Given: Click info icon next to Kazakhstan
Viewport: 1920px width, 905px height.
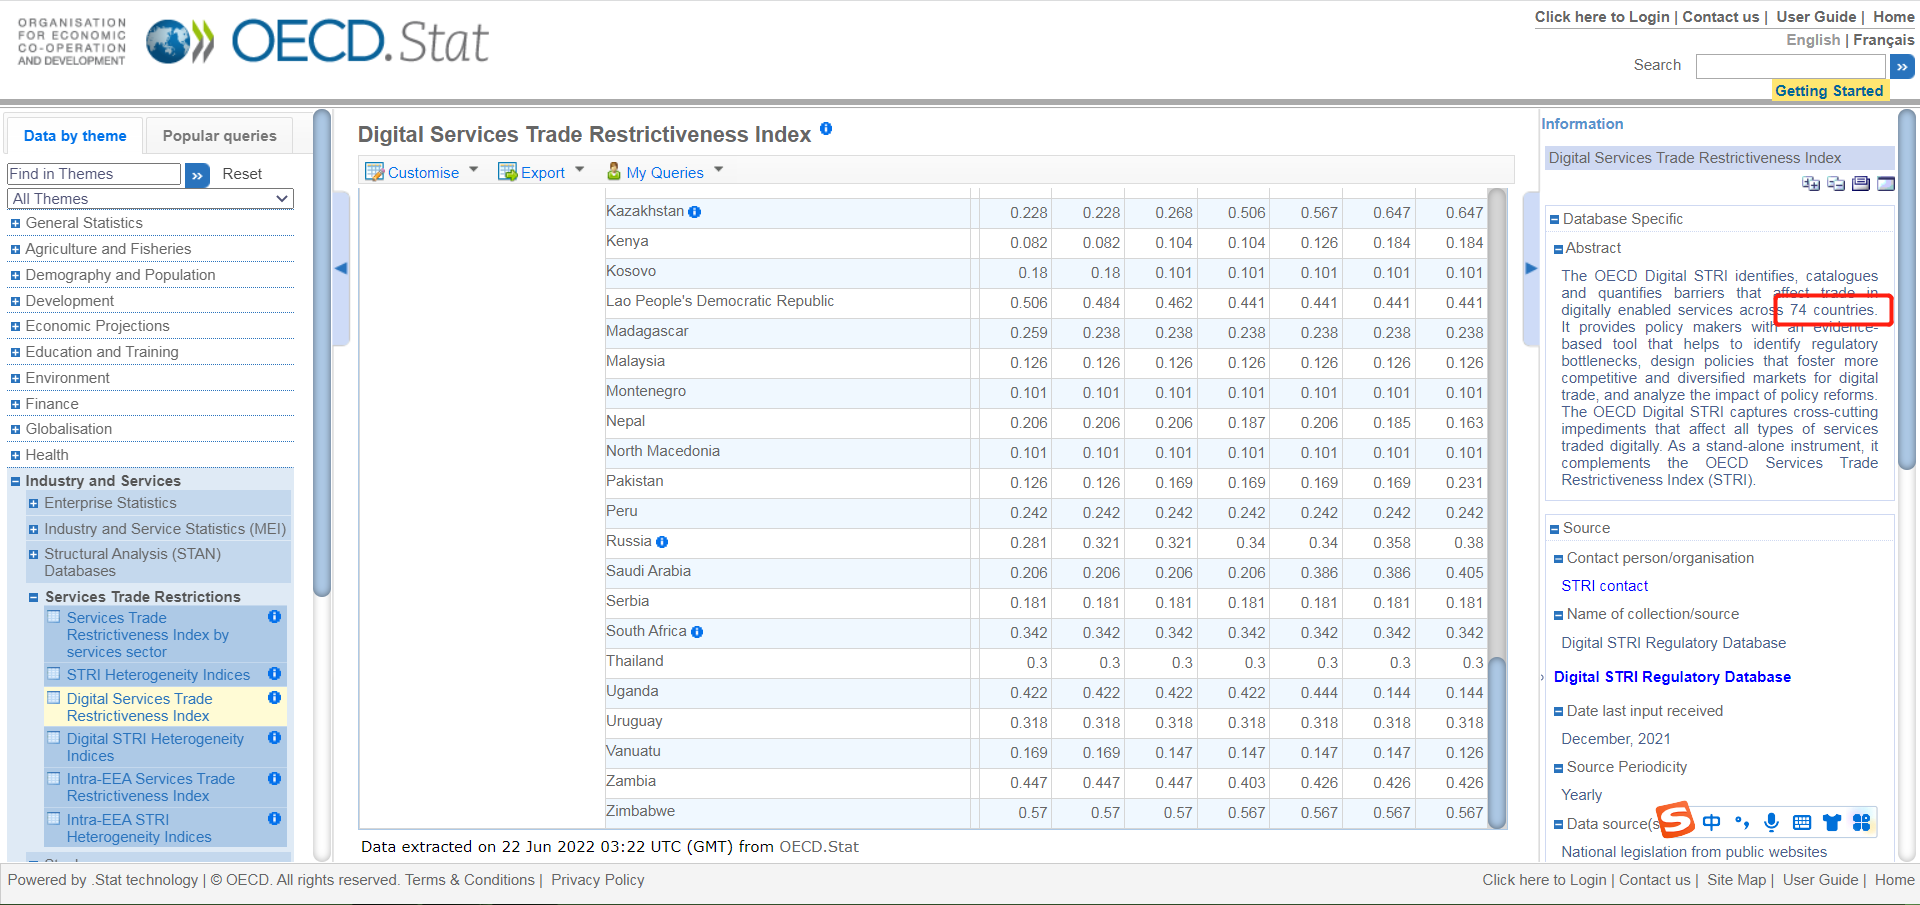Looking at the screenshot, I should coord(695,212).
